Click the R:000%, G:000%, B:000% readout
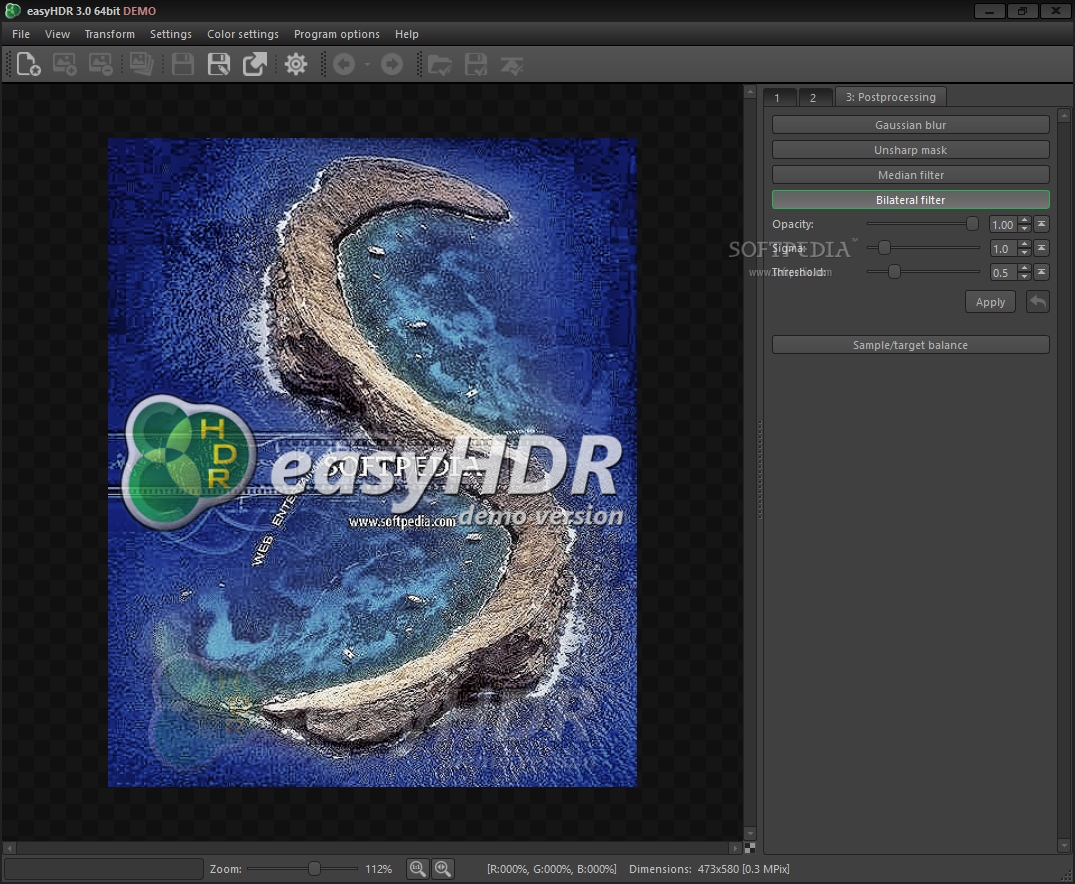The width and height of the screenshot is (1075, 884). [x=551, y=869]
